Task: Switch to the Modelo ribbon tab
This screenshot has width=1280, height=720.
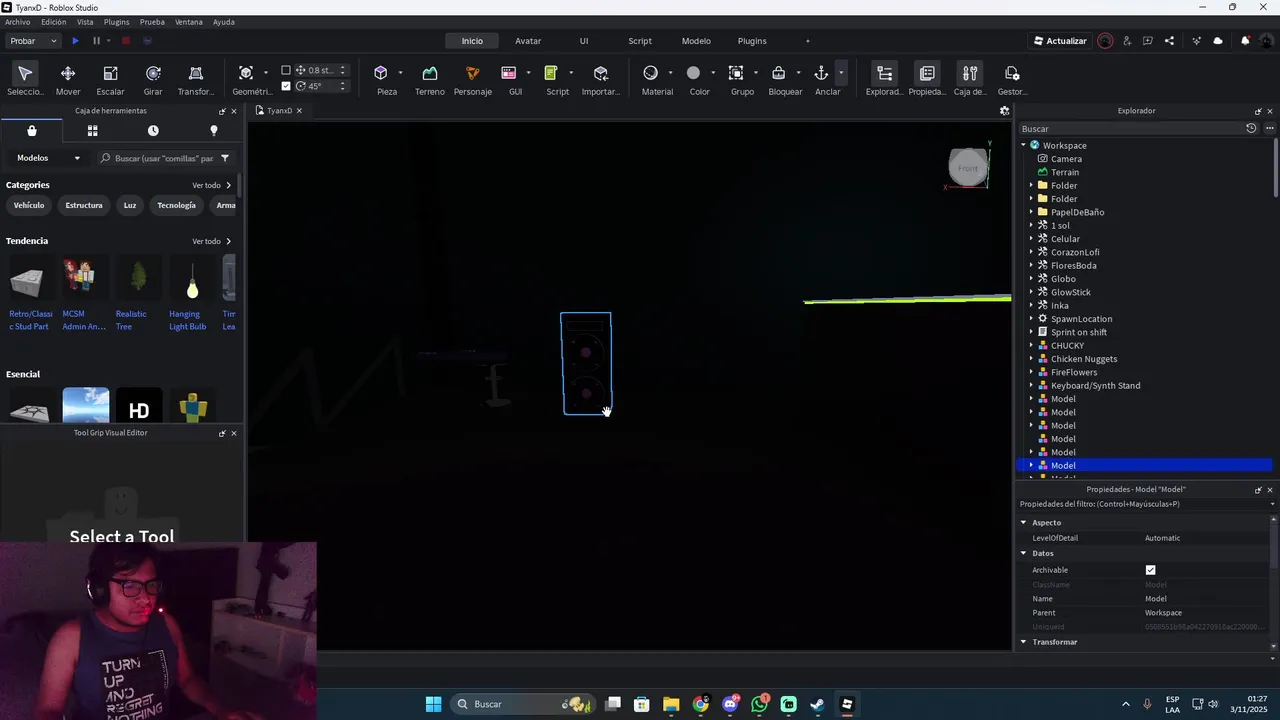Action: pyautogui.click(x=696, y=41)
